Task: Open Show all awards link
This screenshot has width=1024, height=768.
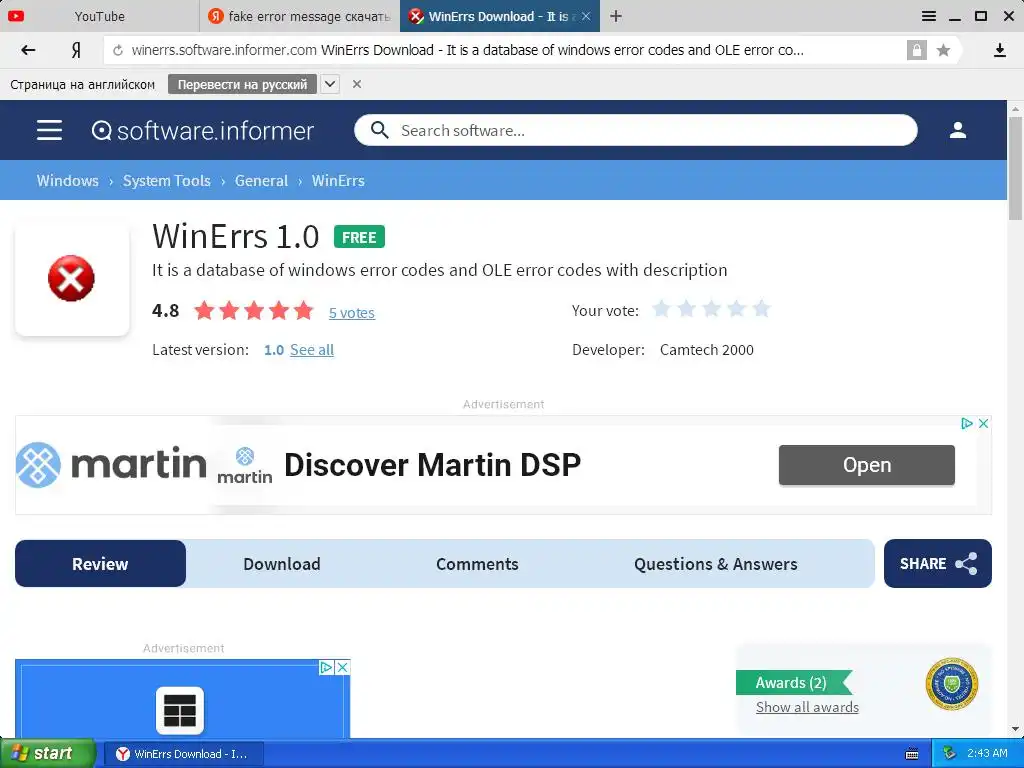Action: (x=807, y=707)
